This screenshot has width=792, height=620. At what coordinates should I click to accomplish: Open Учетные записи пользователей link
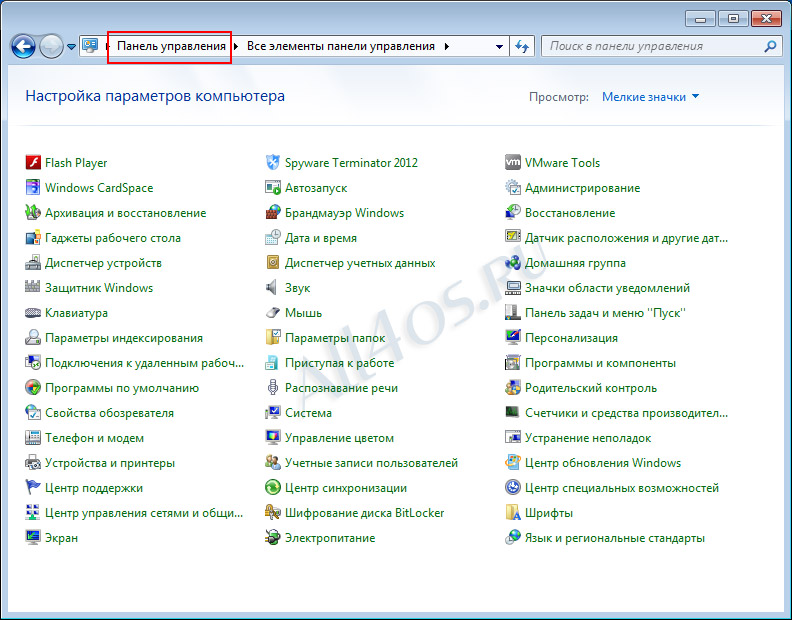click(371, 463)
